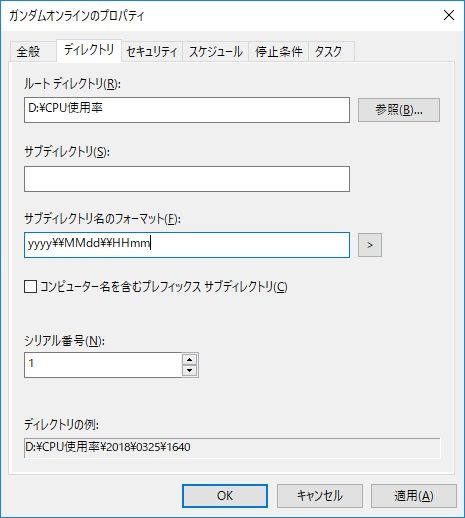The width and height of the screenshot is (465, 518).
Task: Switch to the セキュリティ tab
Action: pyautogui.click(x=152, y=52)
